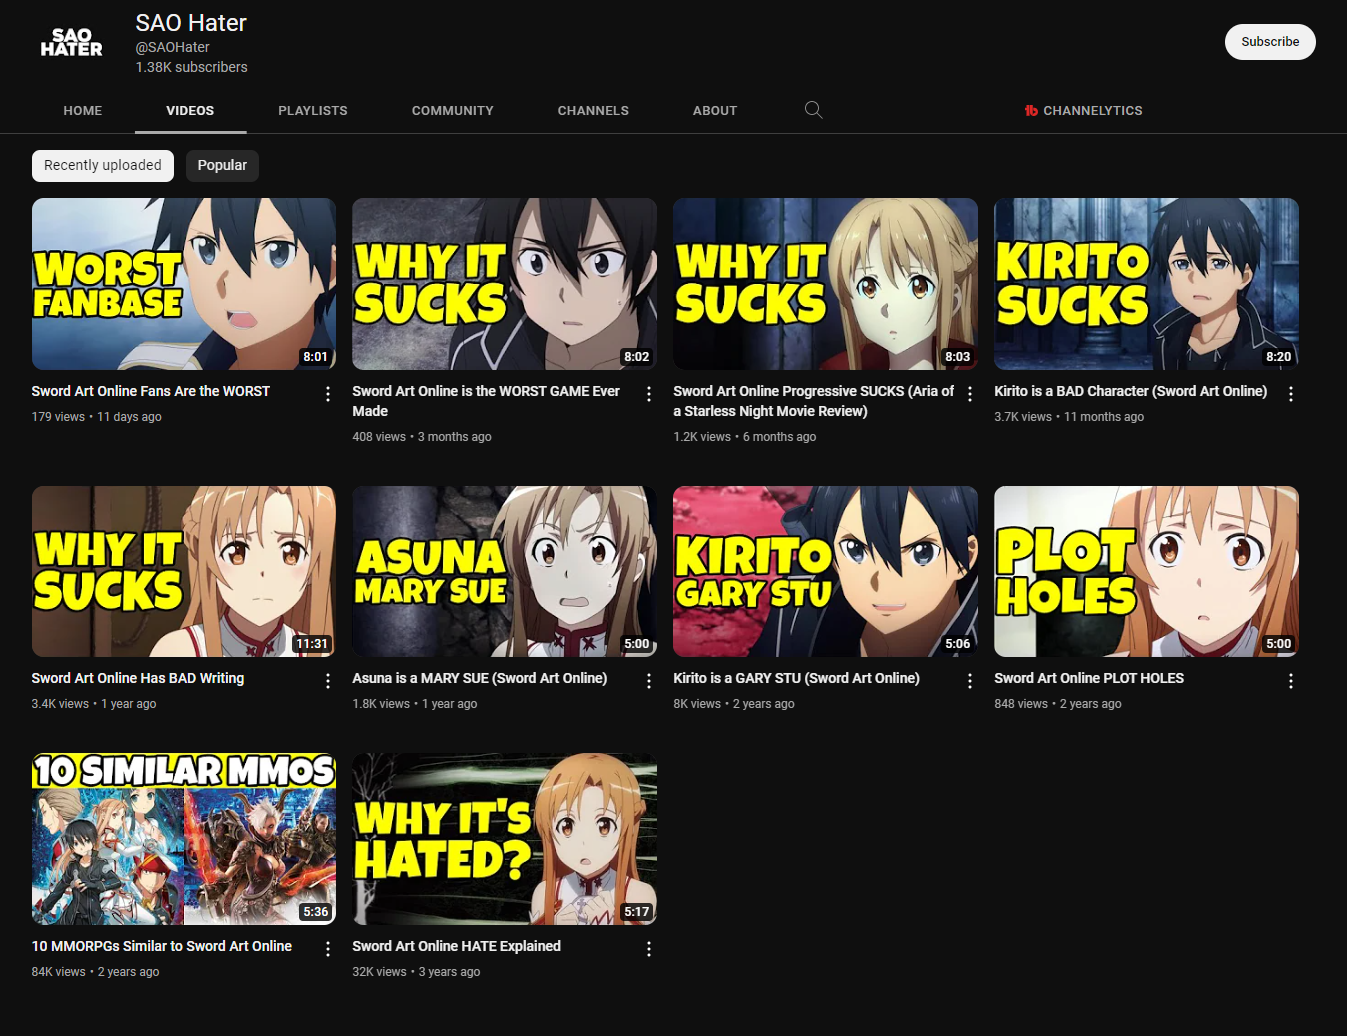Open the About tab
Screen dimensions: 1347x1036
pos(715,110)
